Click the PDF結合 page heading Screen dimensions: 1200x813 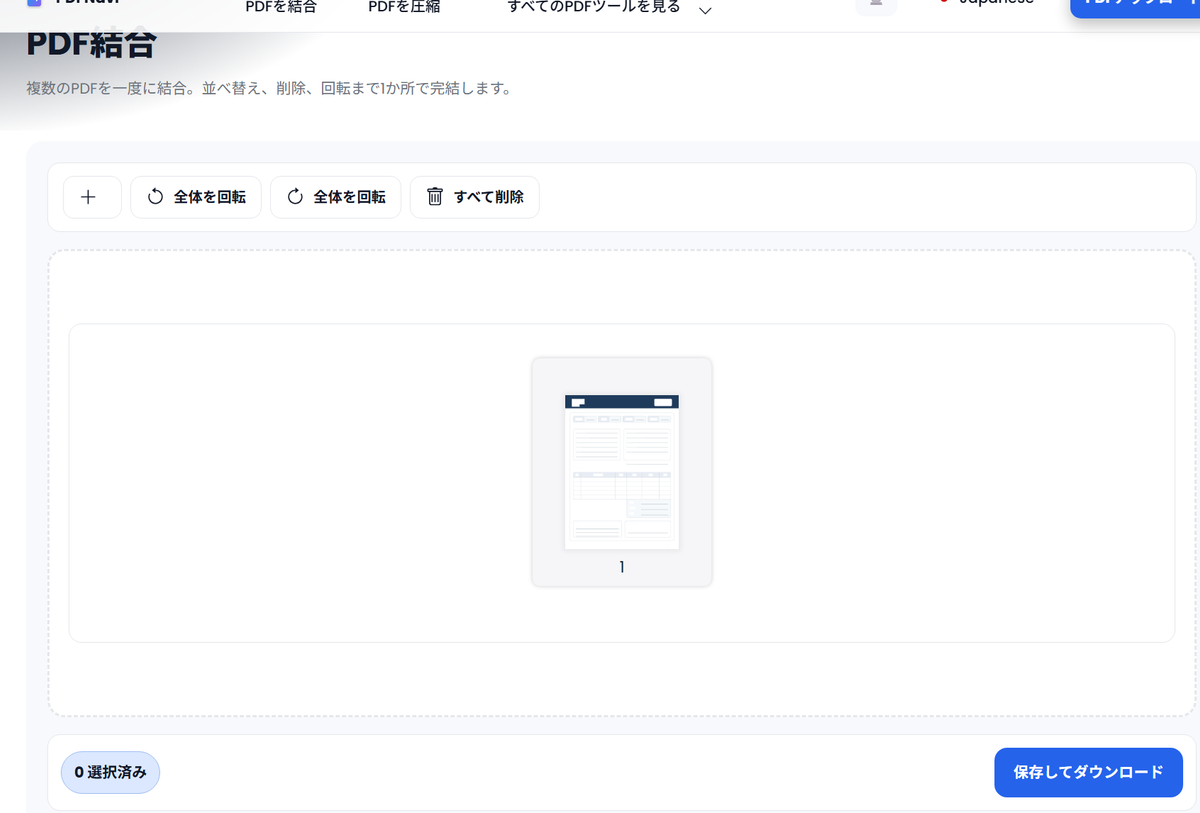point(90,44)
